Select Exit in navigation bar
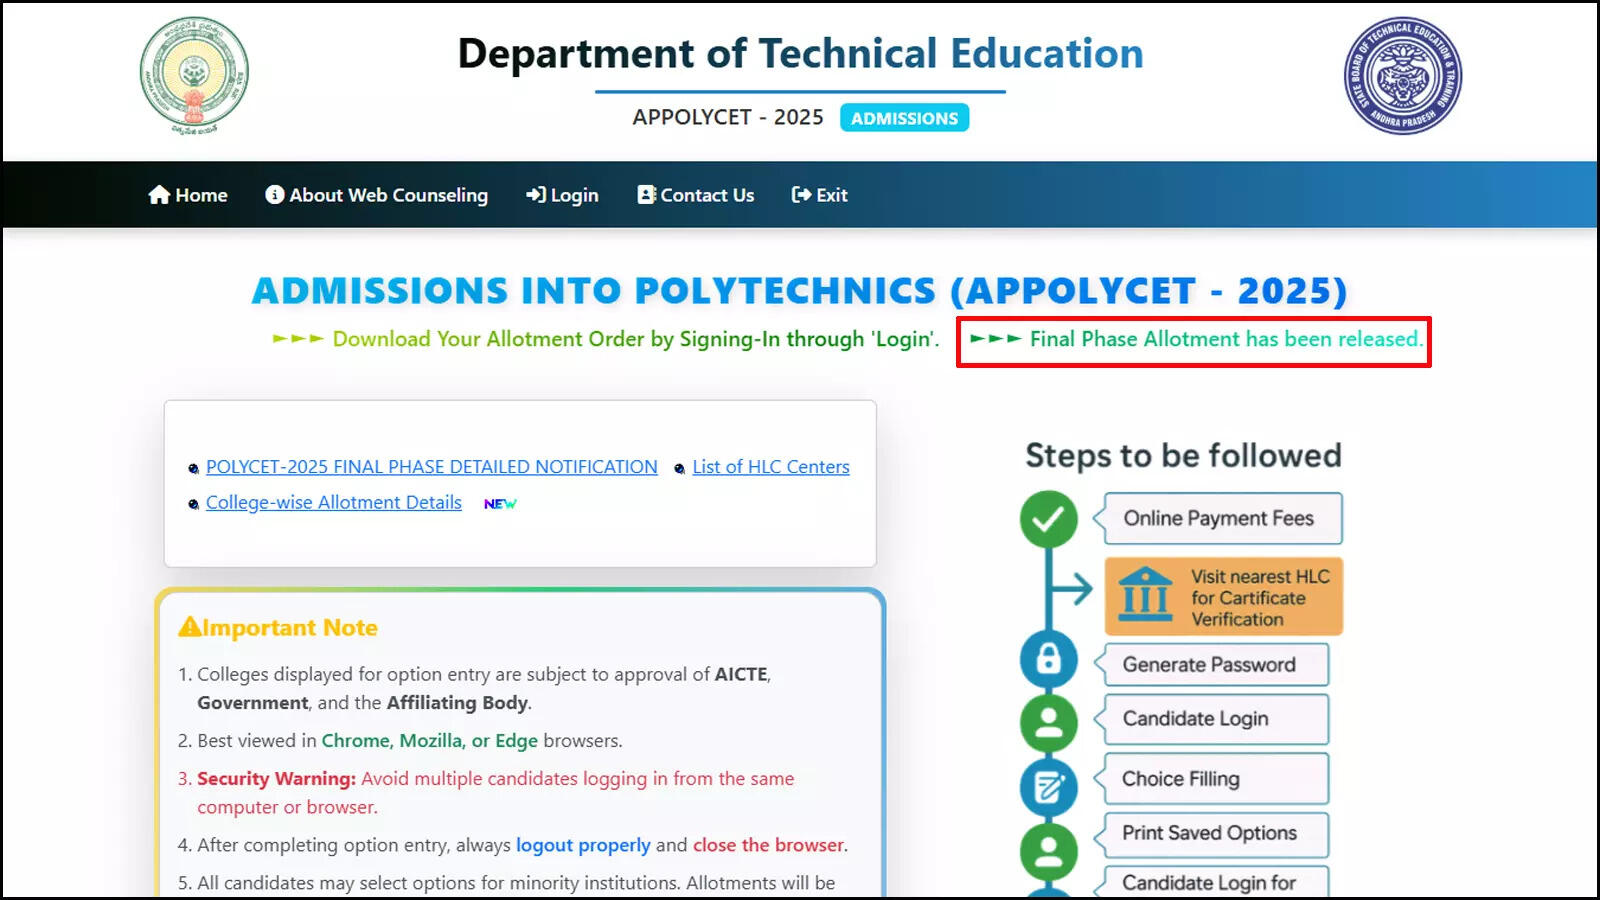1600x900 pixels. point(820,195)
